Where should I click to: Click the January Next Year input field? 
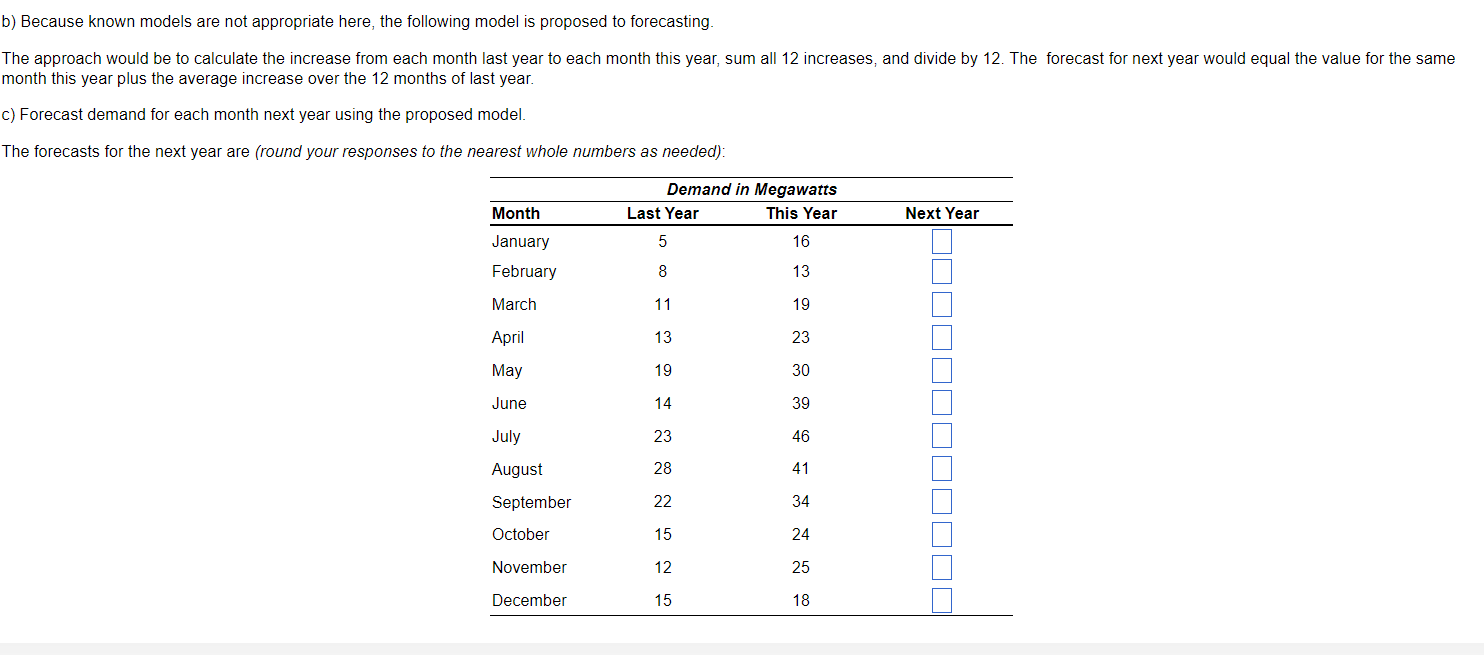point(941,241)
